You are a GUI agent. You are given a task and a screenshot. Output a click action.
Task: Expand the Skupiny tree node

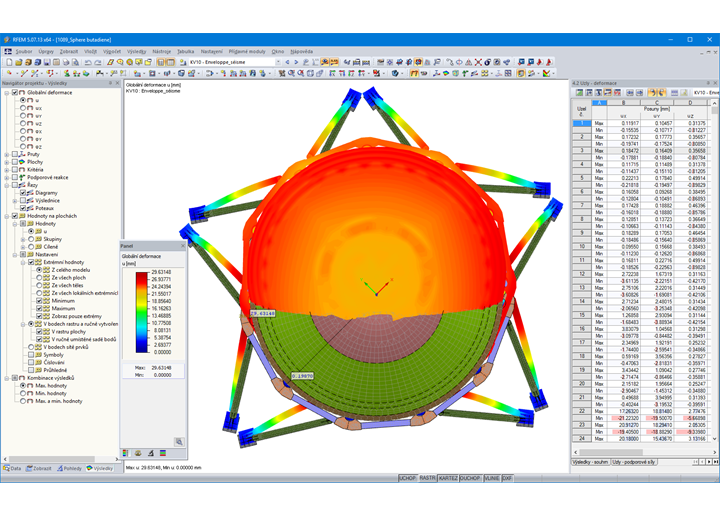23,239
